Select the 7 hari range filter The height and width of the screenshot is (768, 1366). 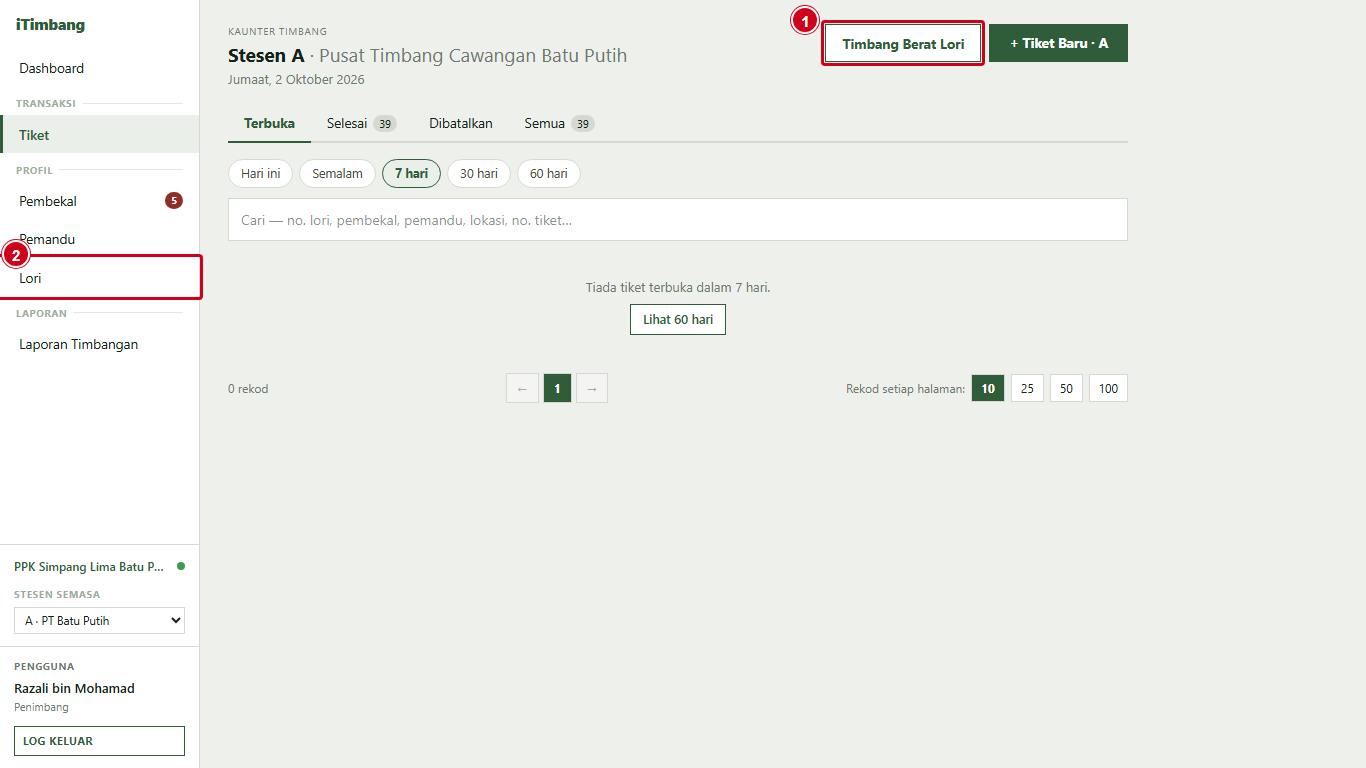pos(411,173)
